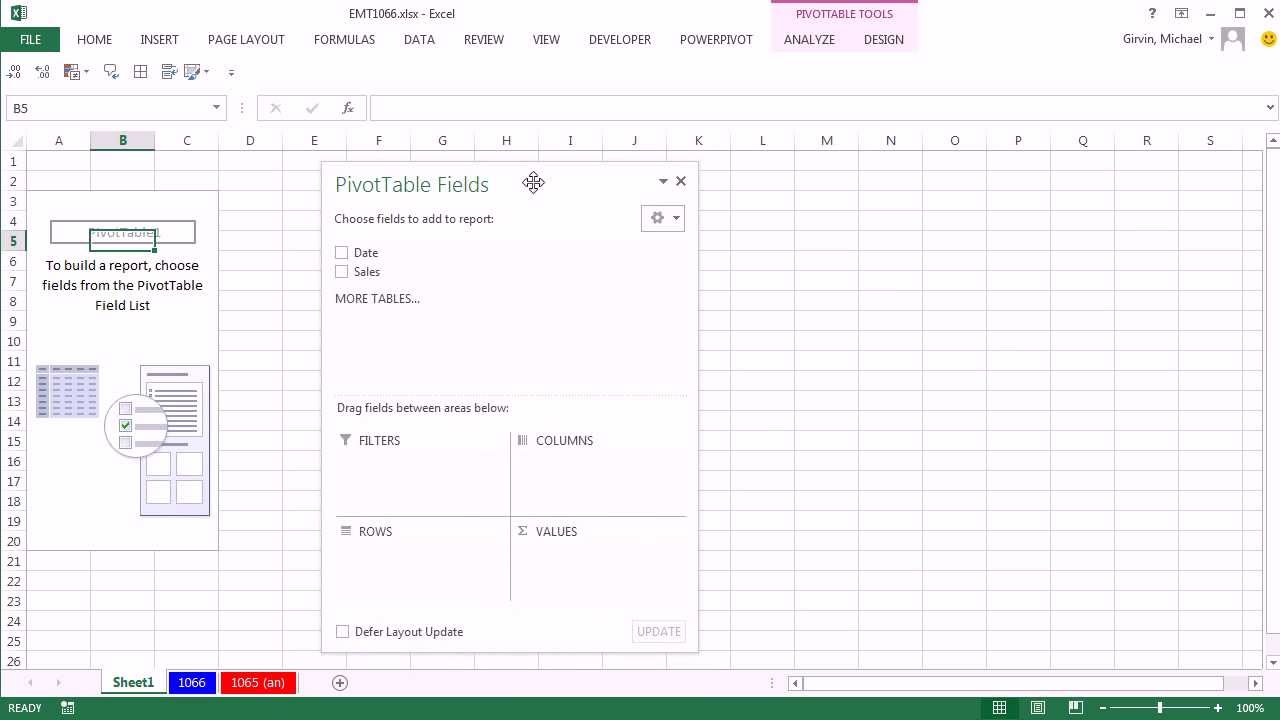Click inside the Name Box showing B5

[107, 108]
